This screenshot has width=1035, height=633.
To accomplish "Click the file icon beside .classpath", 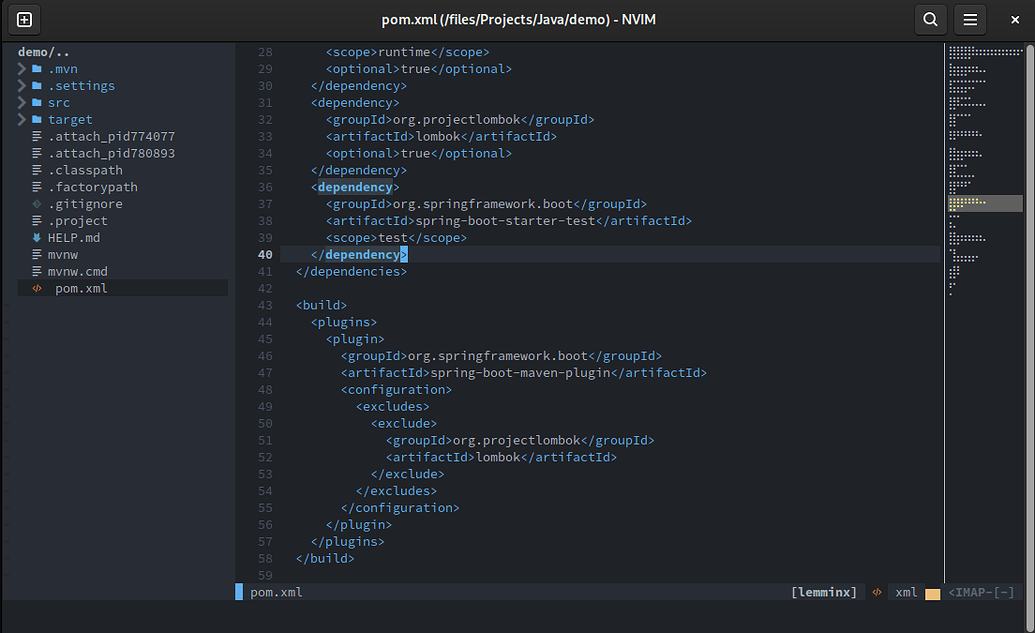I will point(37,170).
